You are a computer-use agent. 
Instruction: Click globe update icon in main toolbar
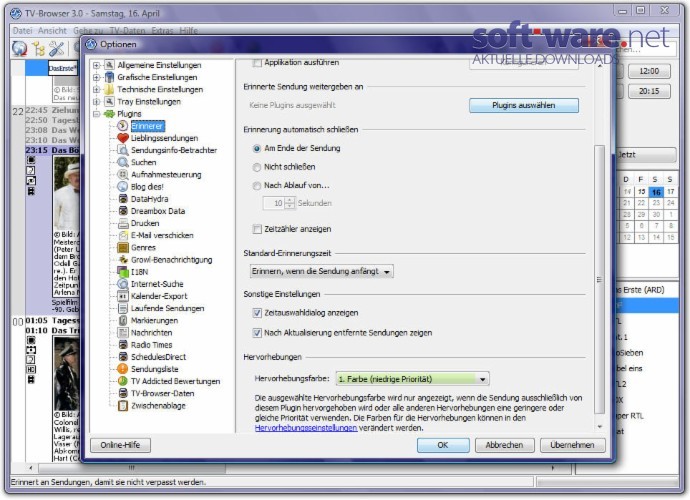(19, 48)
